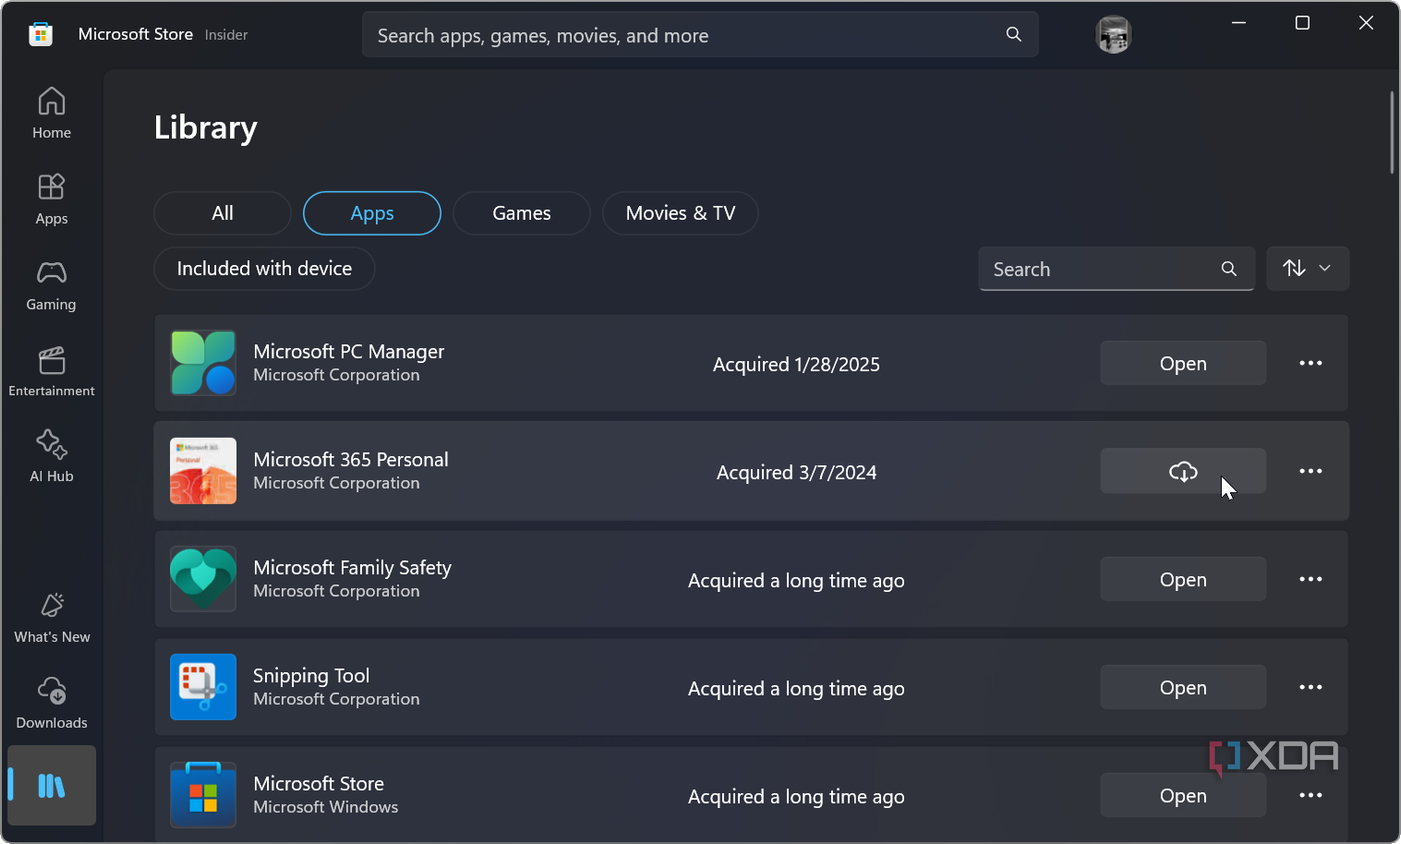The image size is (1401, 844).
Task: Click the Snipping Tool title text
Action: click(311, 675)
